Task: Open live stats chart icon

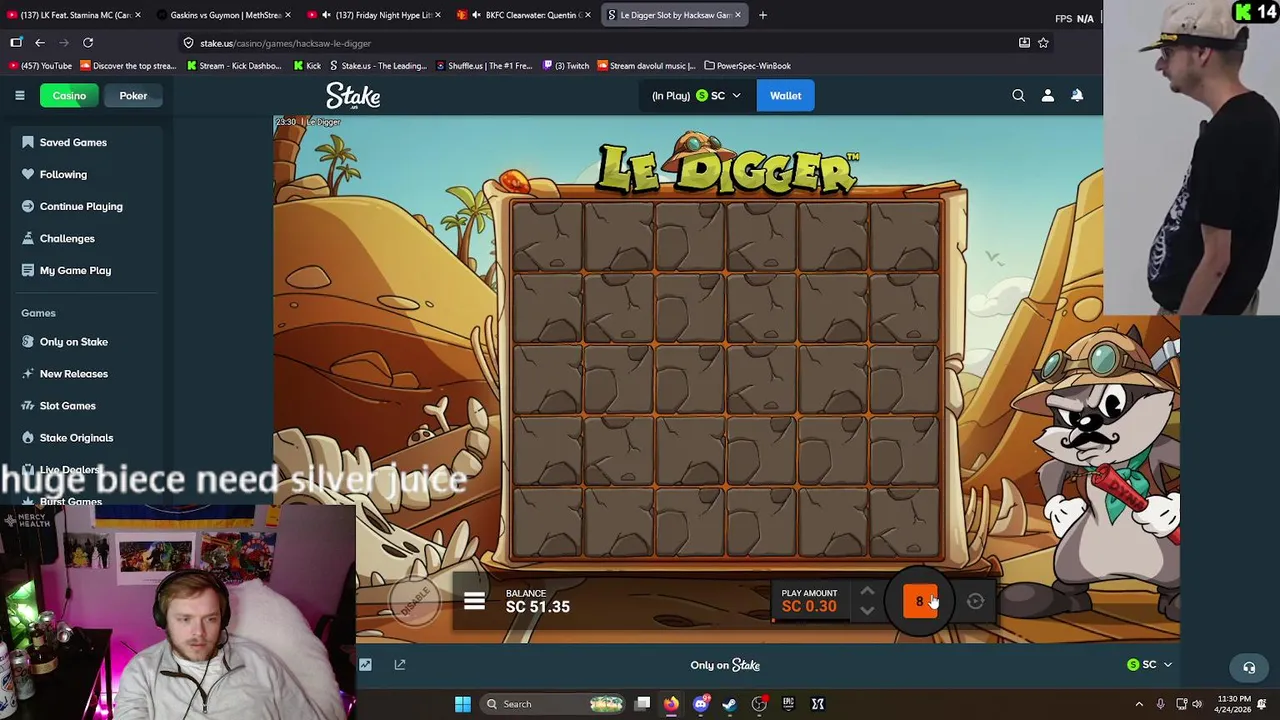Action: click(365, 664)
